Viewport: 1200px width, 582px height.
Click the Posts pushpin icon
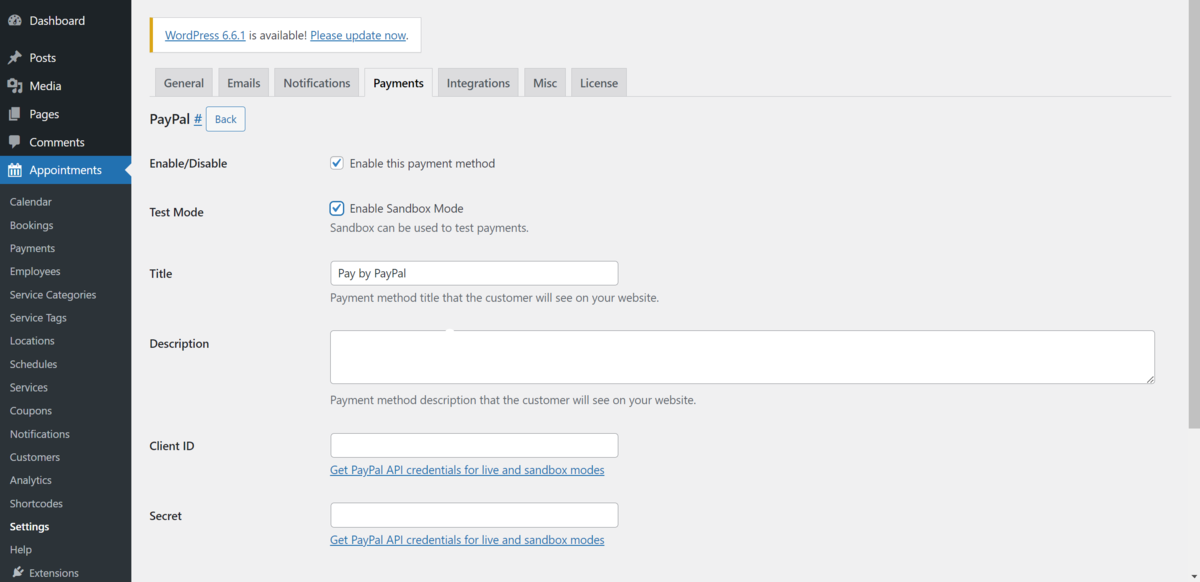point(15,58)
